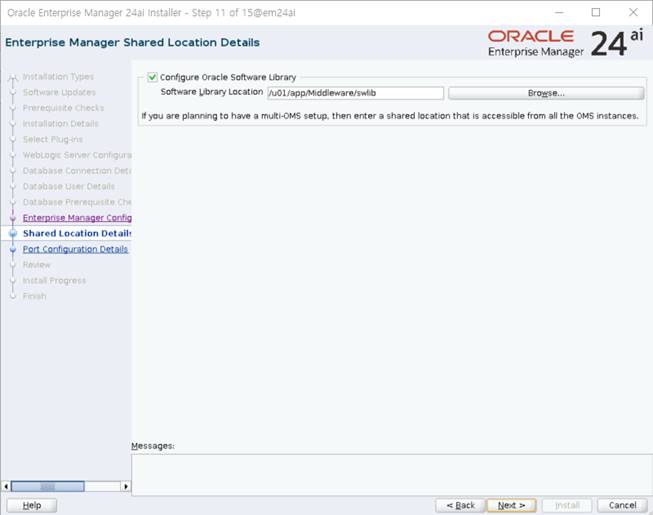Select Installation Details step in sidebar

[61, 124]
